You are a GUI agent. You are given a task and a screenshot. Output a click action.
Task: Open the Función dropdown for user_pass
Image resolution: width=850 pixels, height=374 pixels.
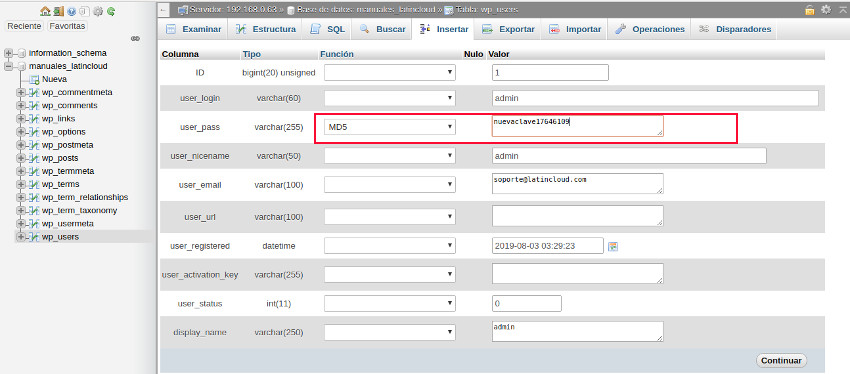[390, 127]
